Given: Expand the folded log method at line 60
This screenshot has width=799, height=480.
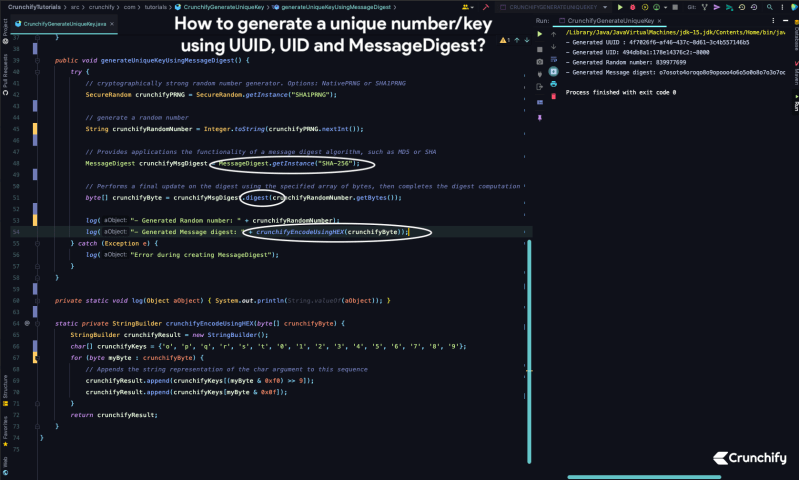Looking at the screenshot, I should pos(37,301).
